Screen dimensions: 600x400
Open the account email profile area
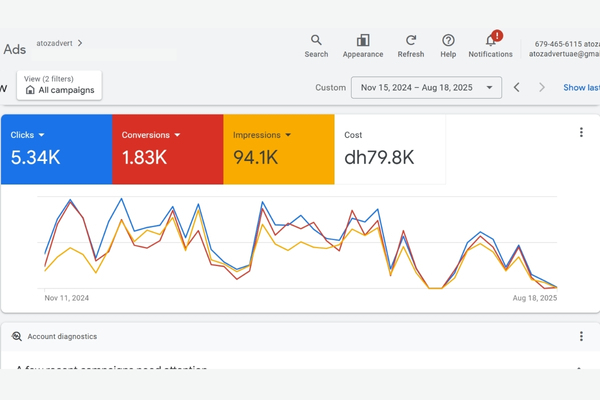(566, 49)
